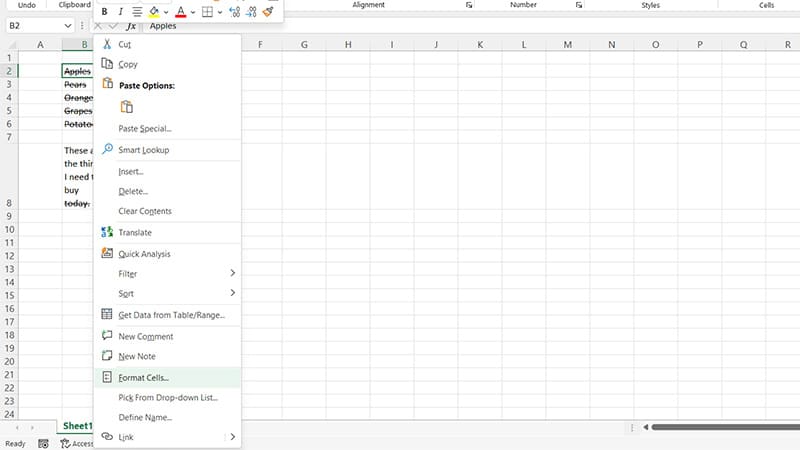Click cell B5 containing Grapes
Image resolution: width=800 pixels, height=450 pixels.
click(x=78, y=111)
